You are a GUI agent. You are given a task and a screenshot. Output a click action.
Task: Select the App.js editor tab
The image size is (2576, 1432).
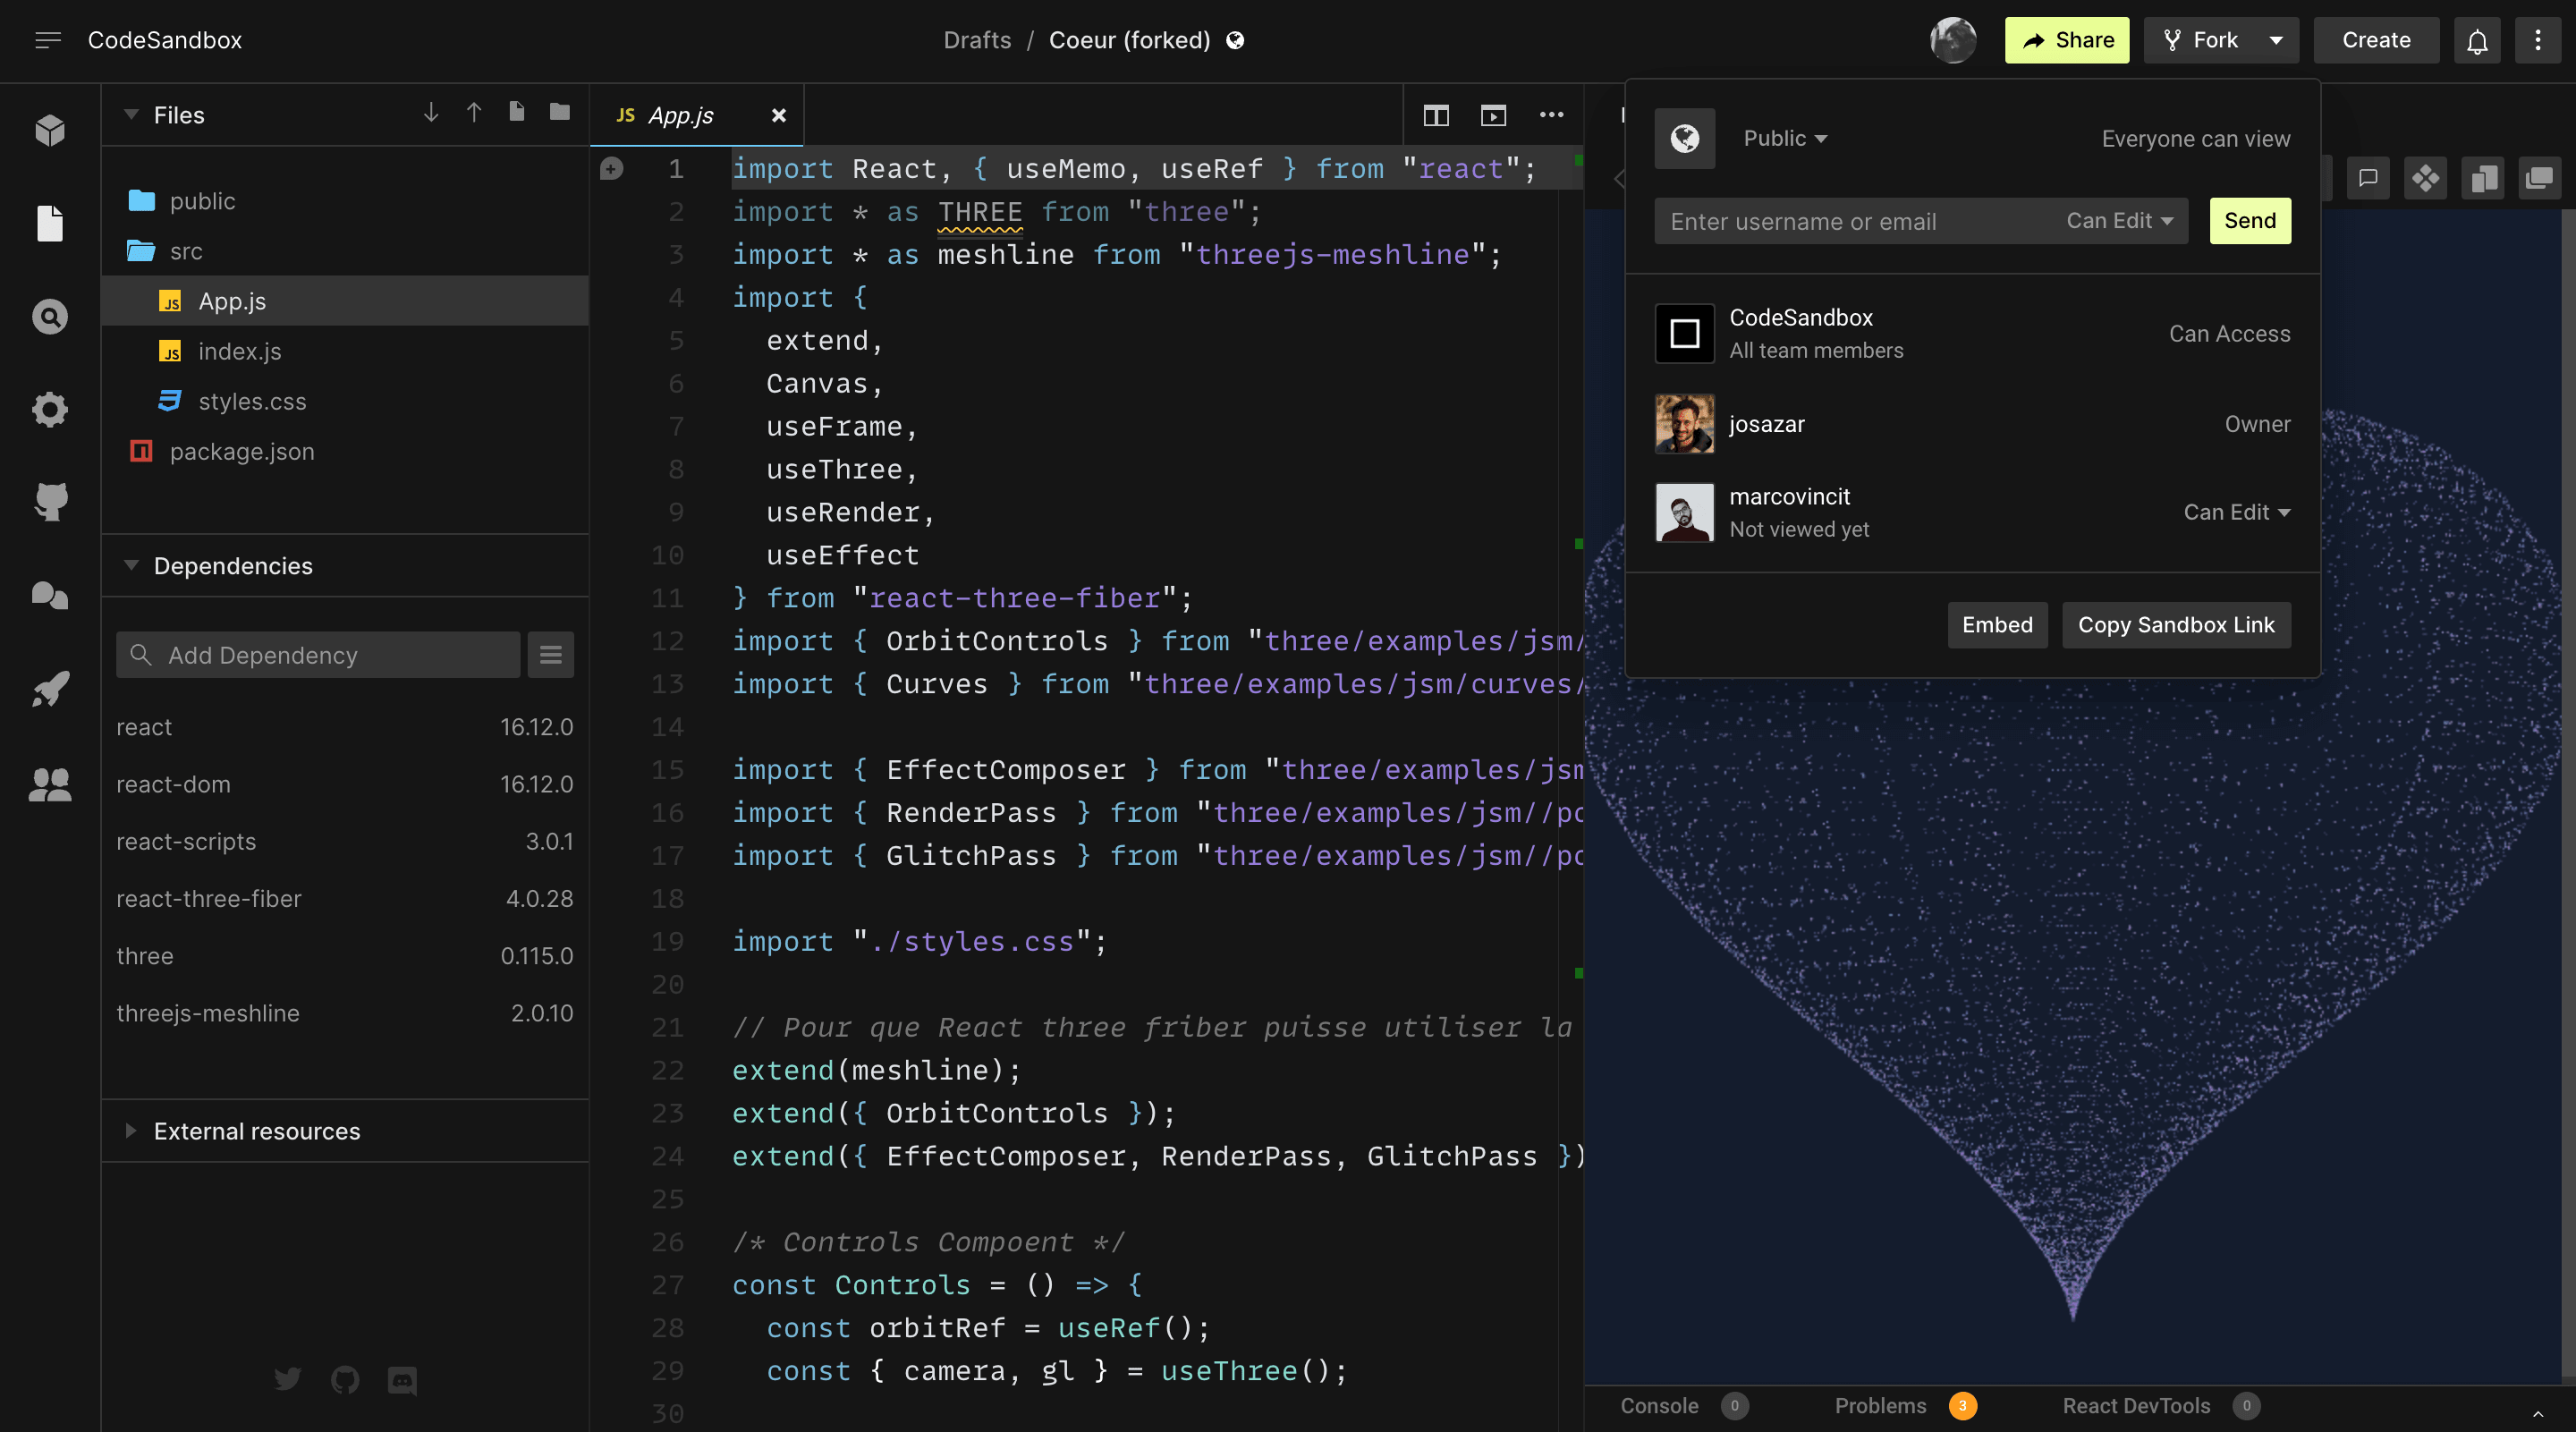(680, 116)
